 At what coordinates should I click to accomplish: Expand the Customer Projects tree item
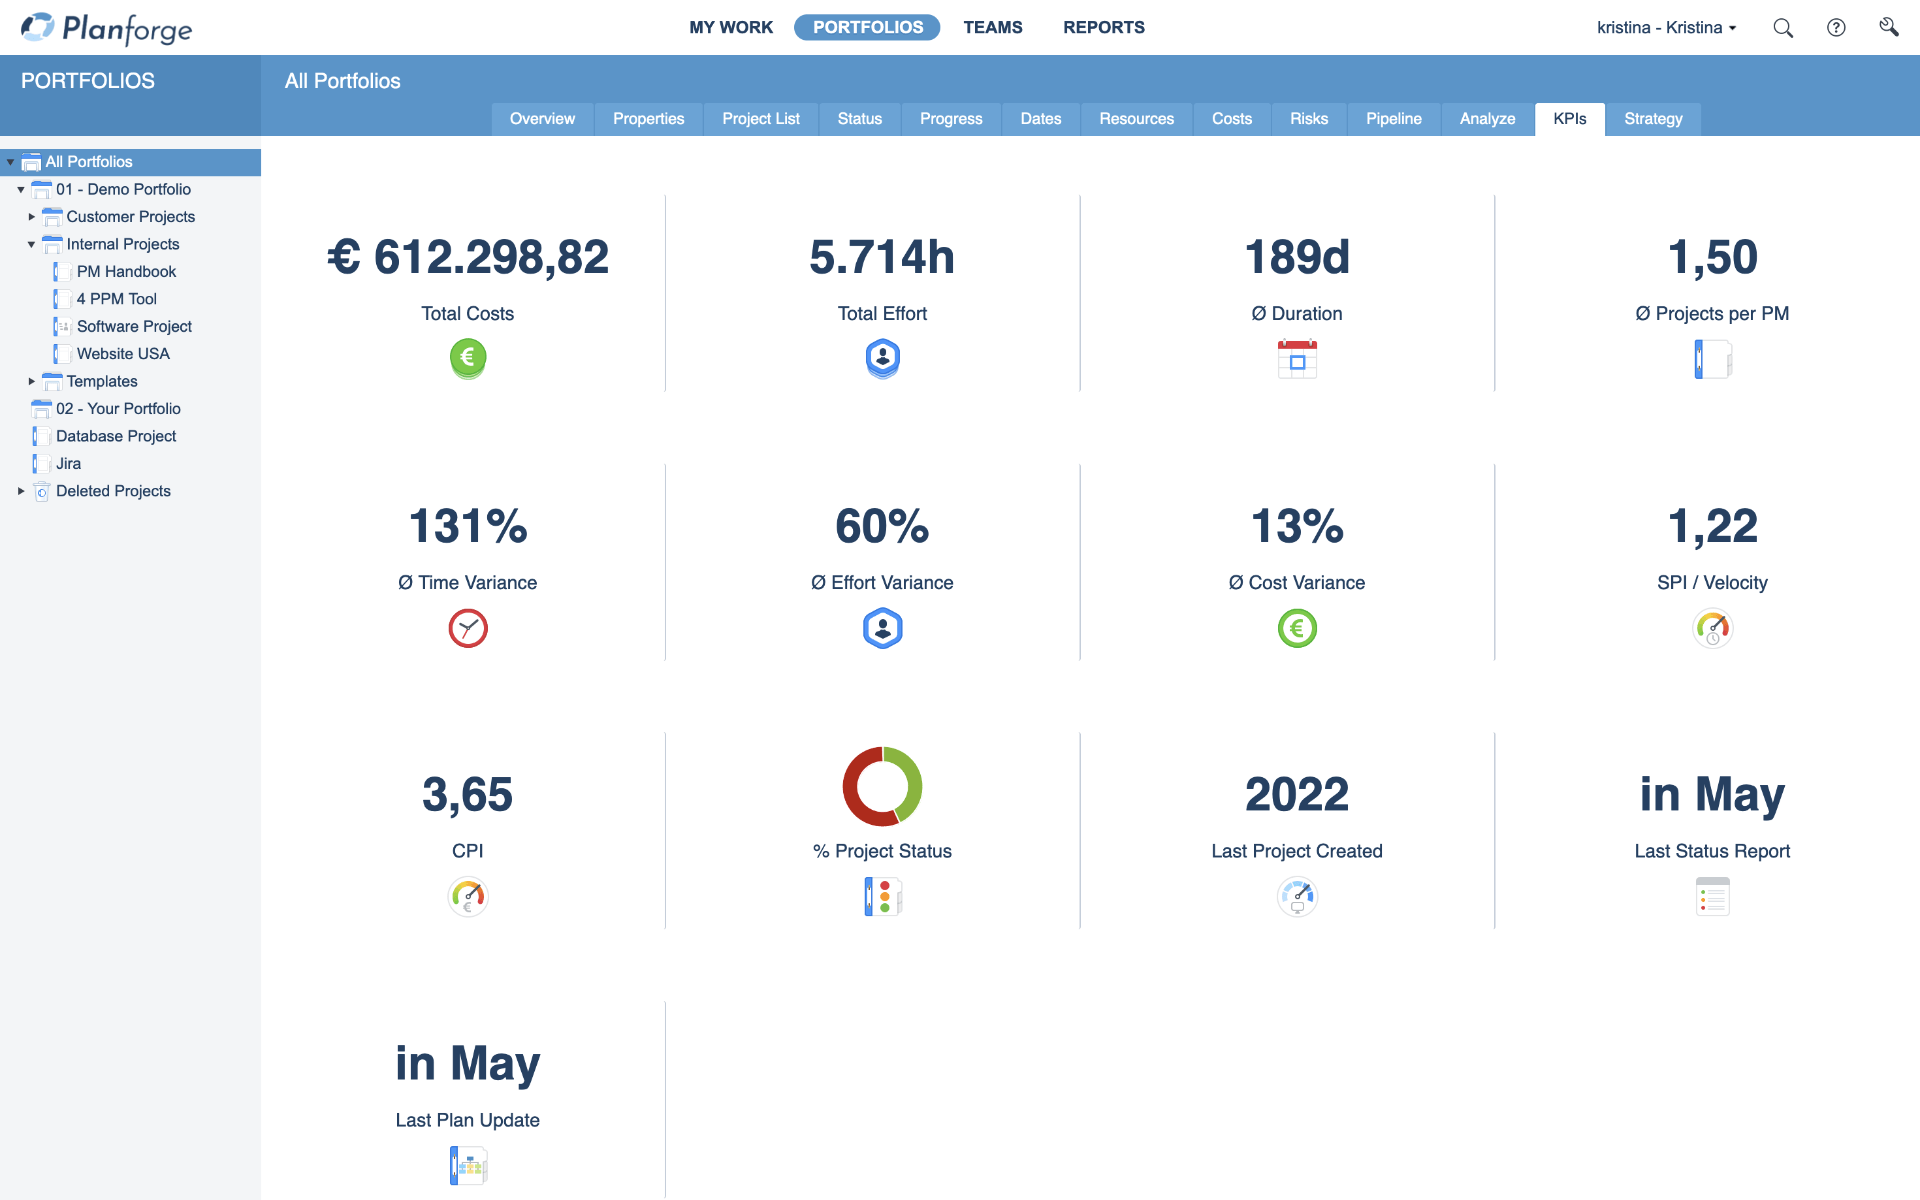tap(30, 216)
